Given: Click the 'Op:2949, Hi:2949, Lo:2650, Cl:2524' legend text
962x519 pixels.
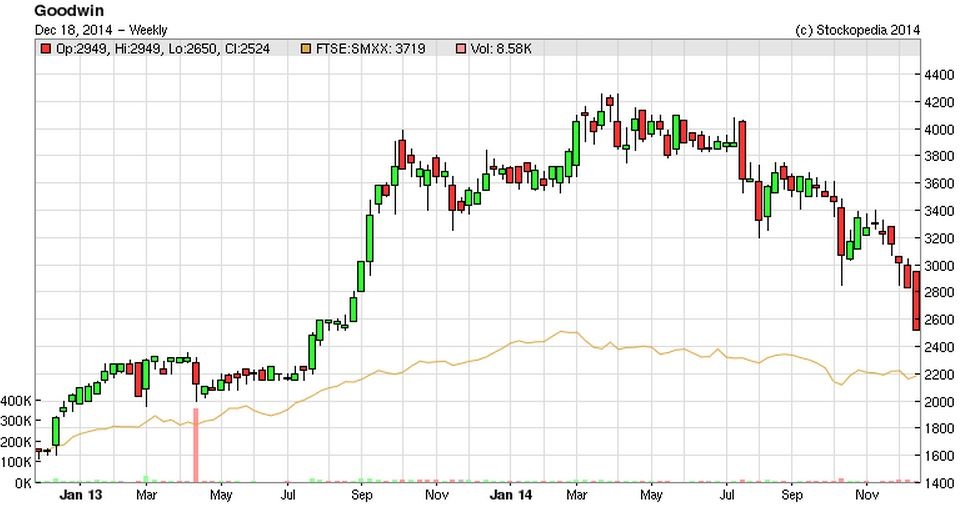Looking at the screenshot, I should 163,48.
